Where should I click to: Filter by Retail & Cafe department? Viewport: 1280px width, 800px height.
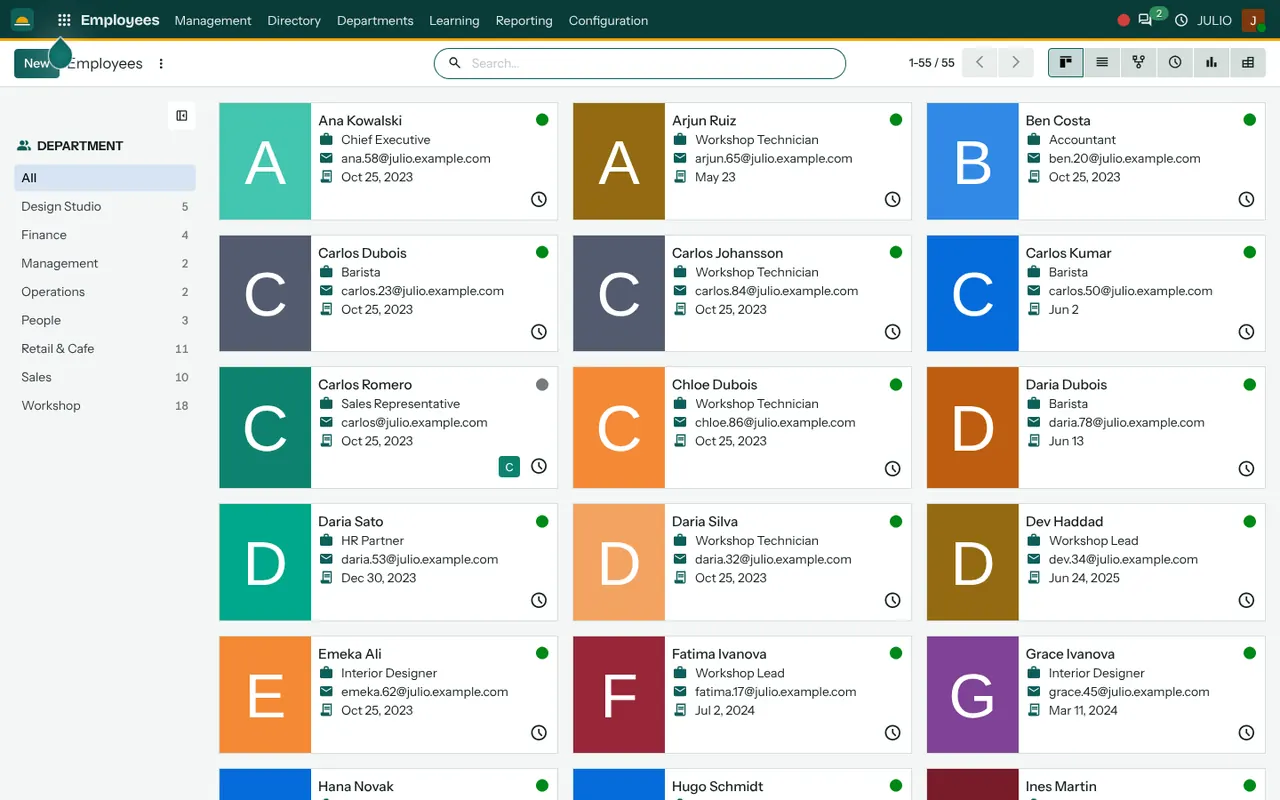click(105, 349)
